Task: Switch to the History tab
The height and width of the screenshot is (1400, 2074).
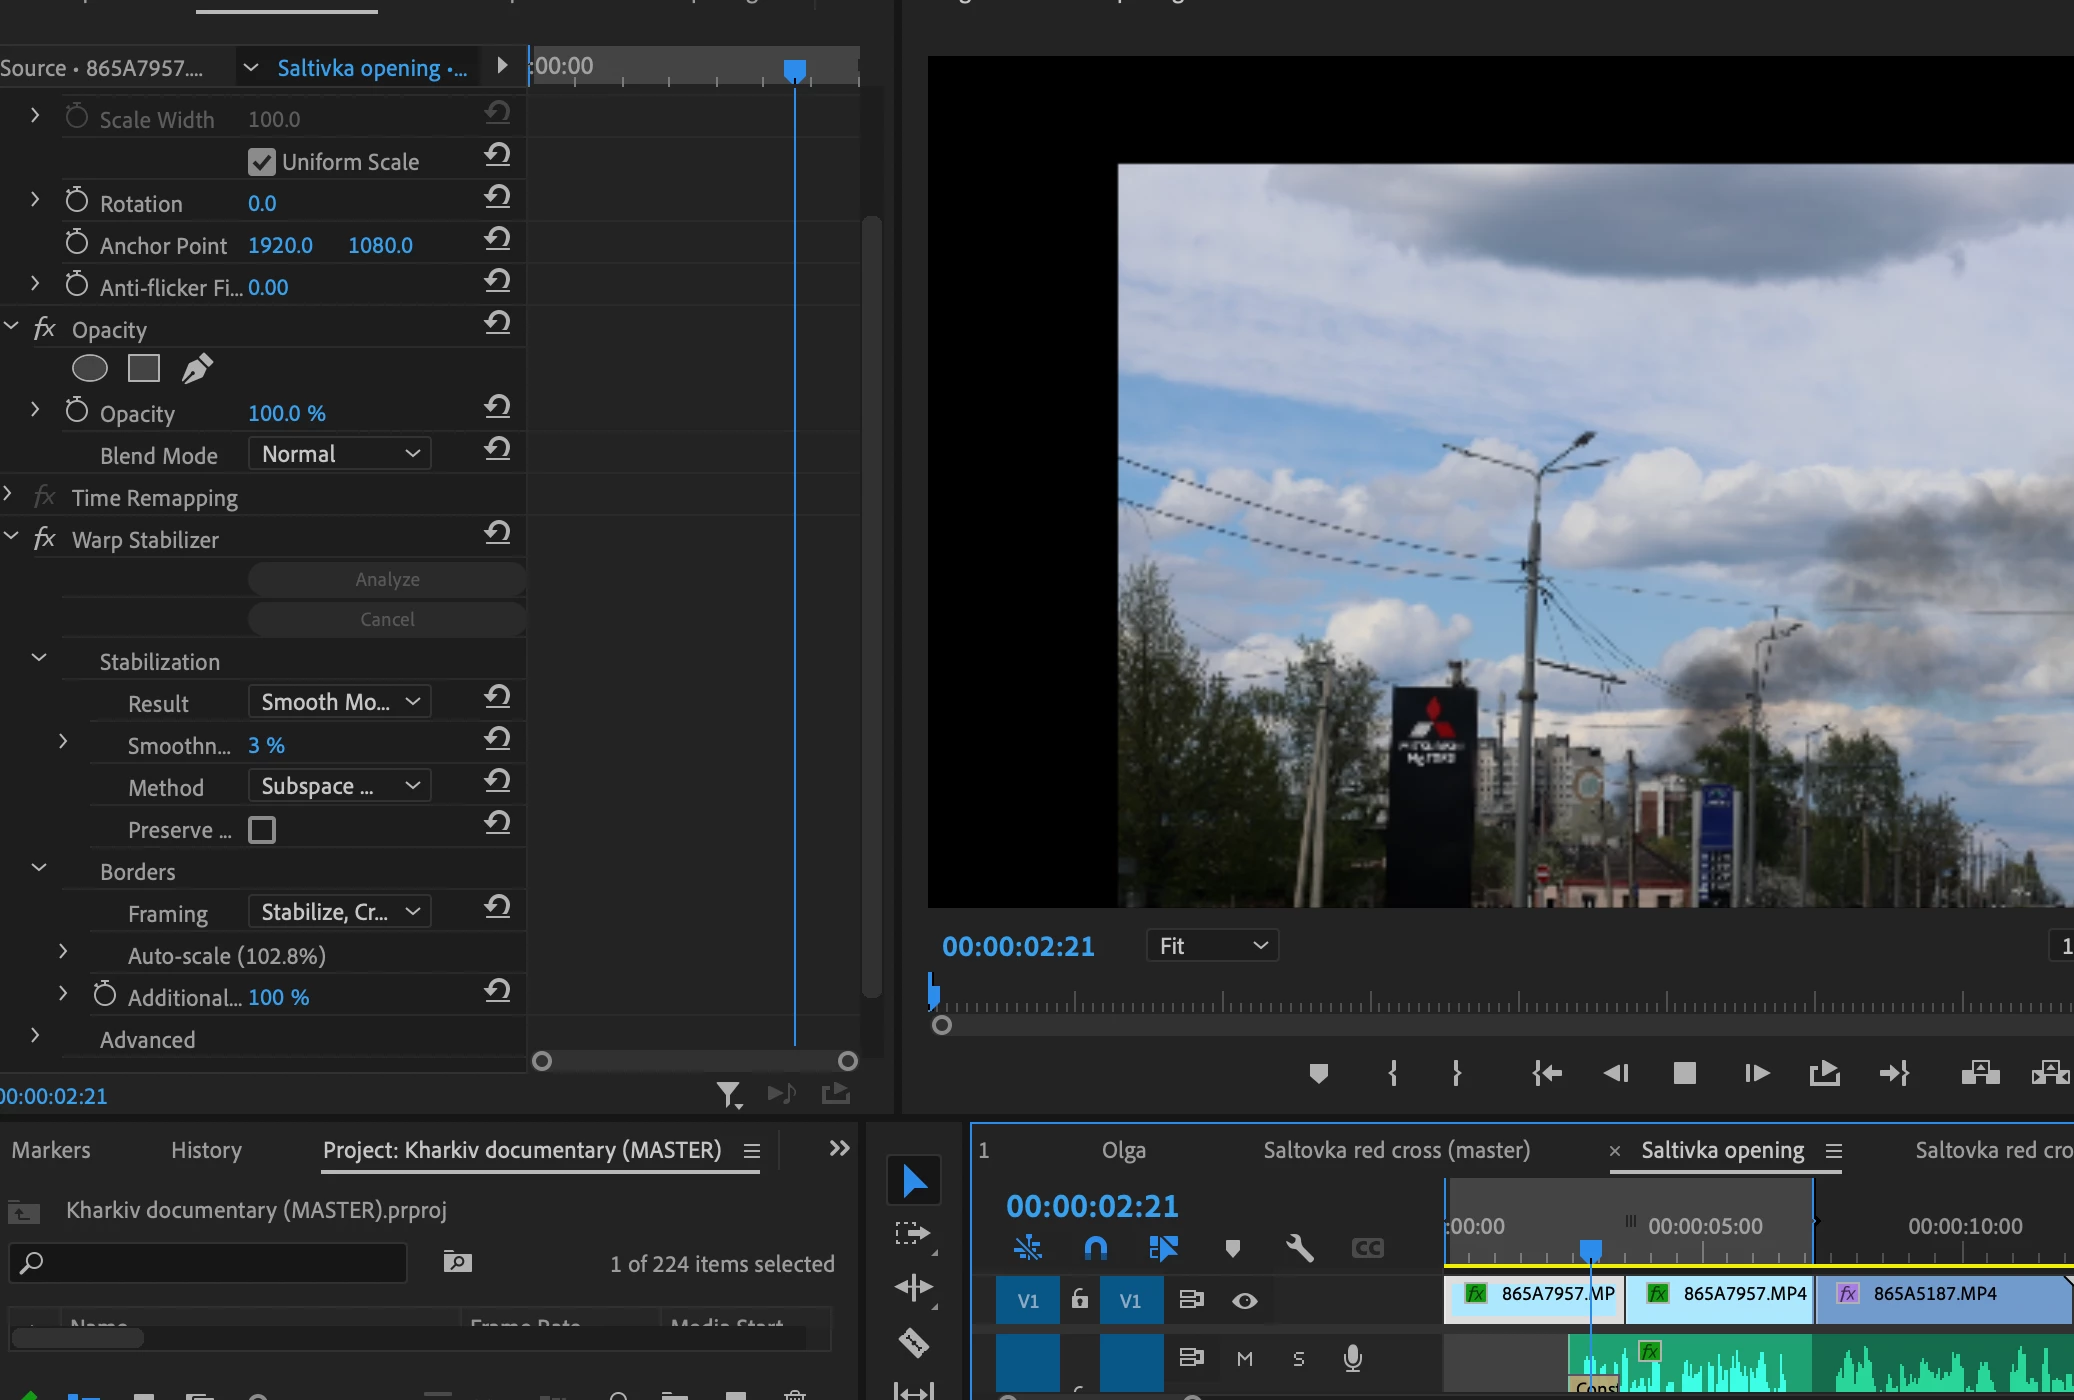Action: [x=206, y=1150]
